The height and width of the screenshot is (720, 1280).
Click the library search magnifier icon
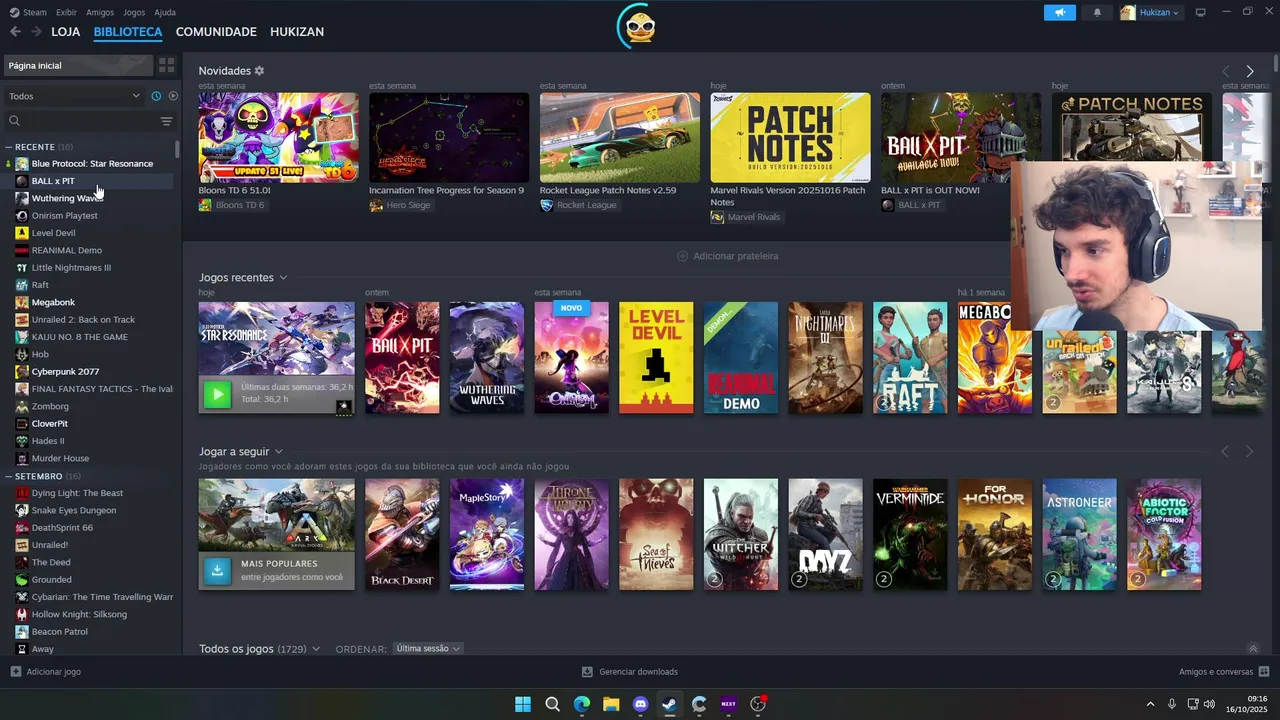(14, 121)
